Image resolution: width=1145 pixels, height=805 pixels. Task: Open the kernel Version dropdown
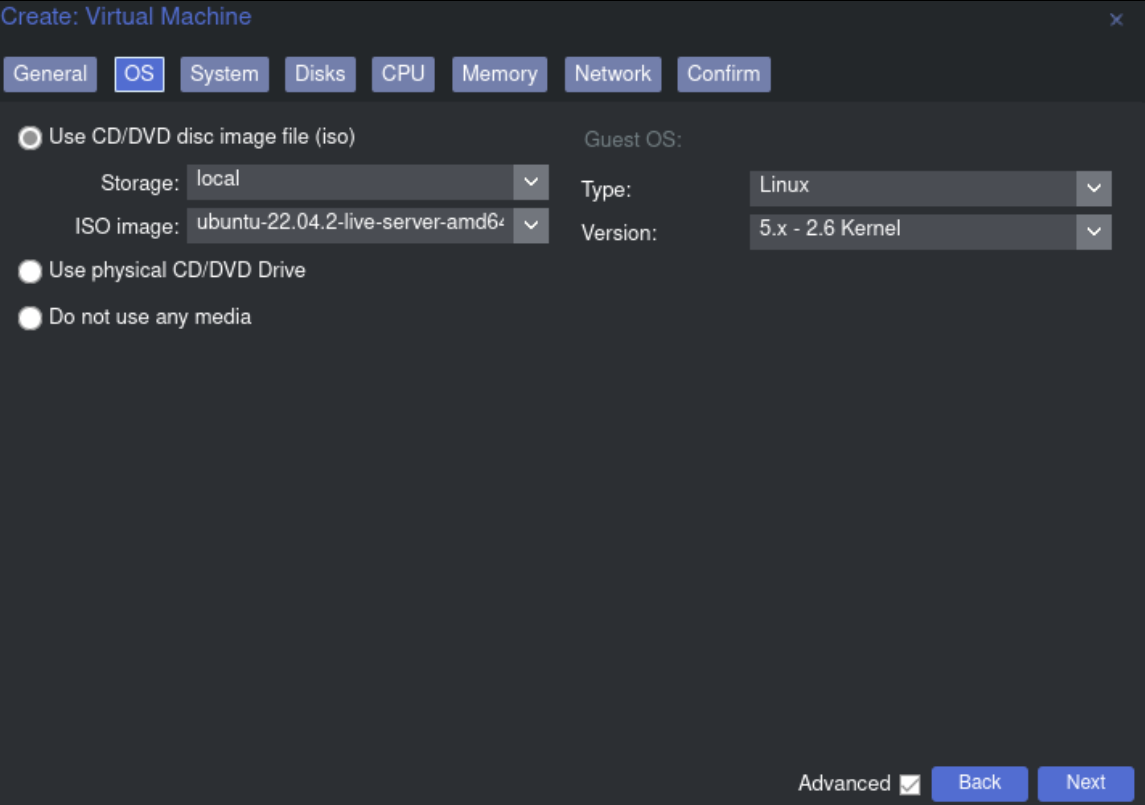1093,232
